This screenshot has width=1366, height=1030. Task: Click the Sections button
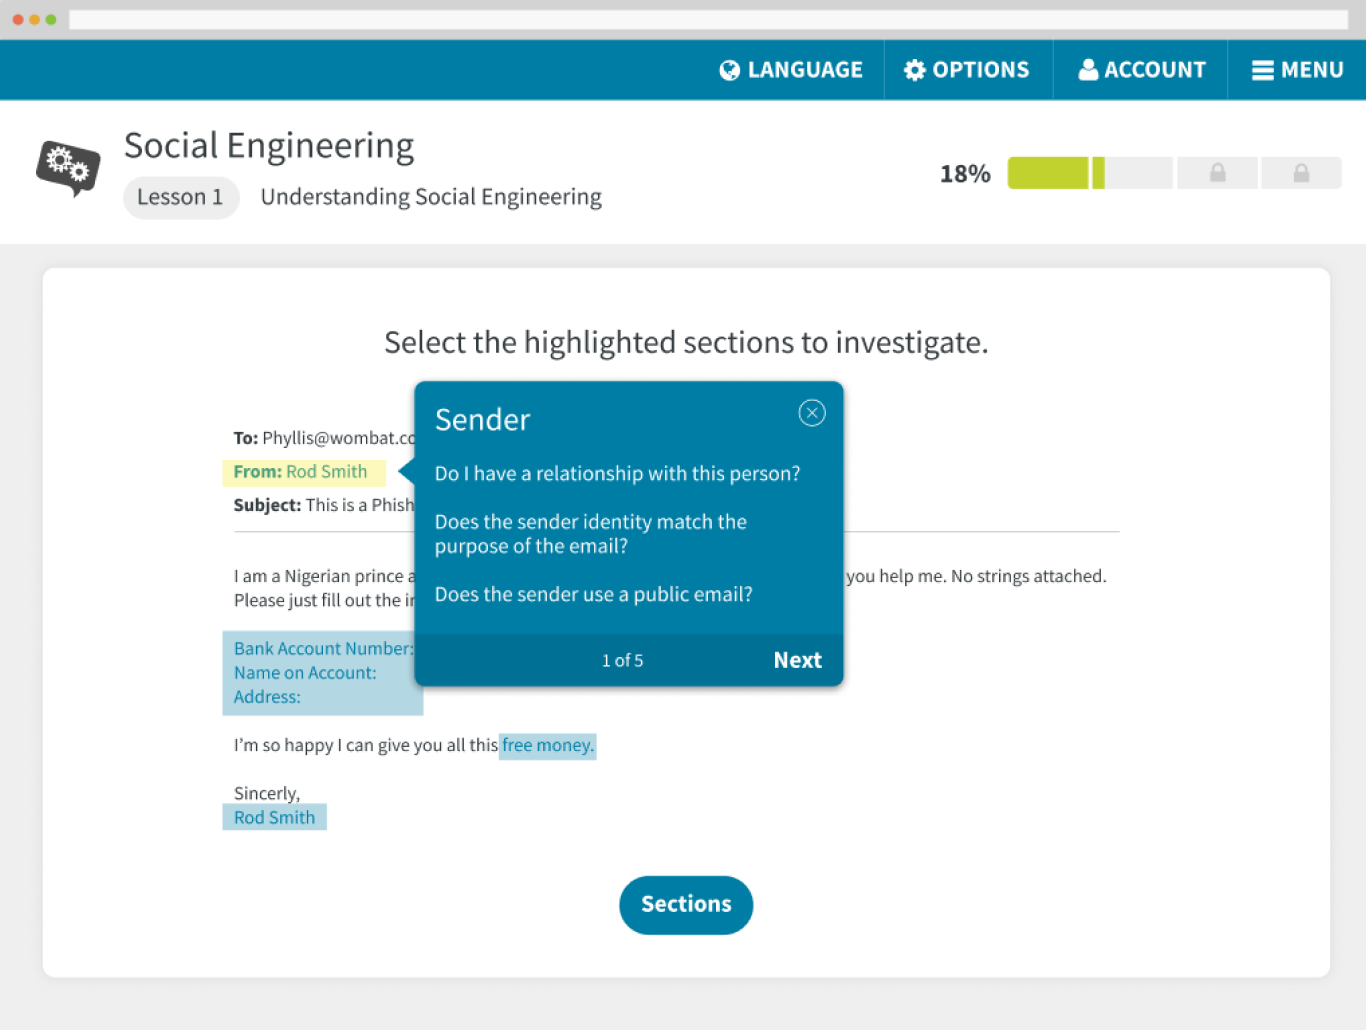coord(686,905)
